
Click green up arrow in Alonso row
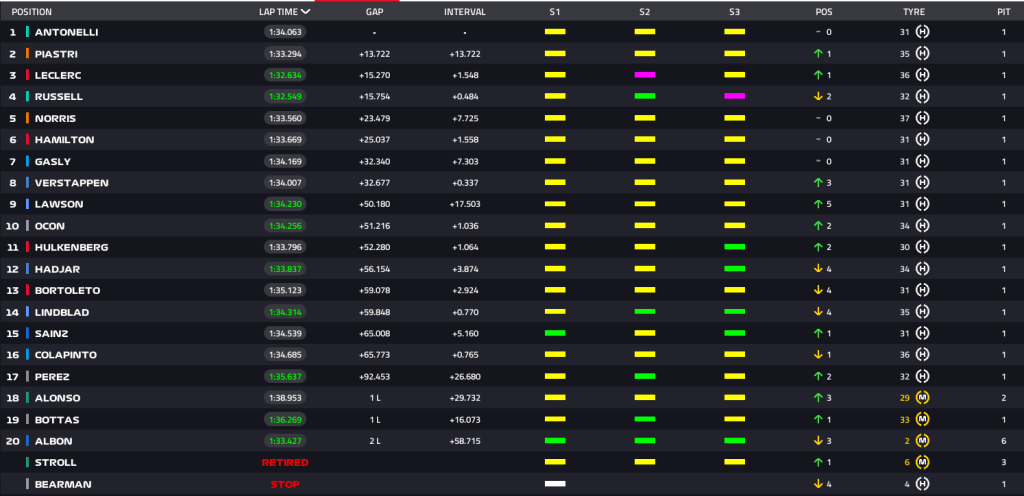click(x=818, y=398)
